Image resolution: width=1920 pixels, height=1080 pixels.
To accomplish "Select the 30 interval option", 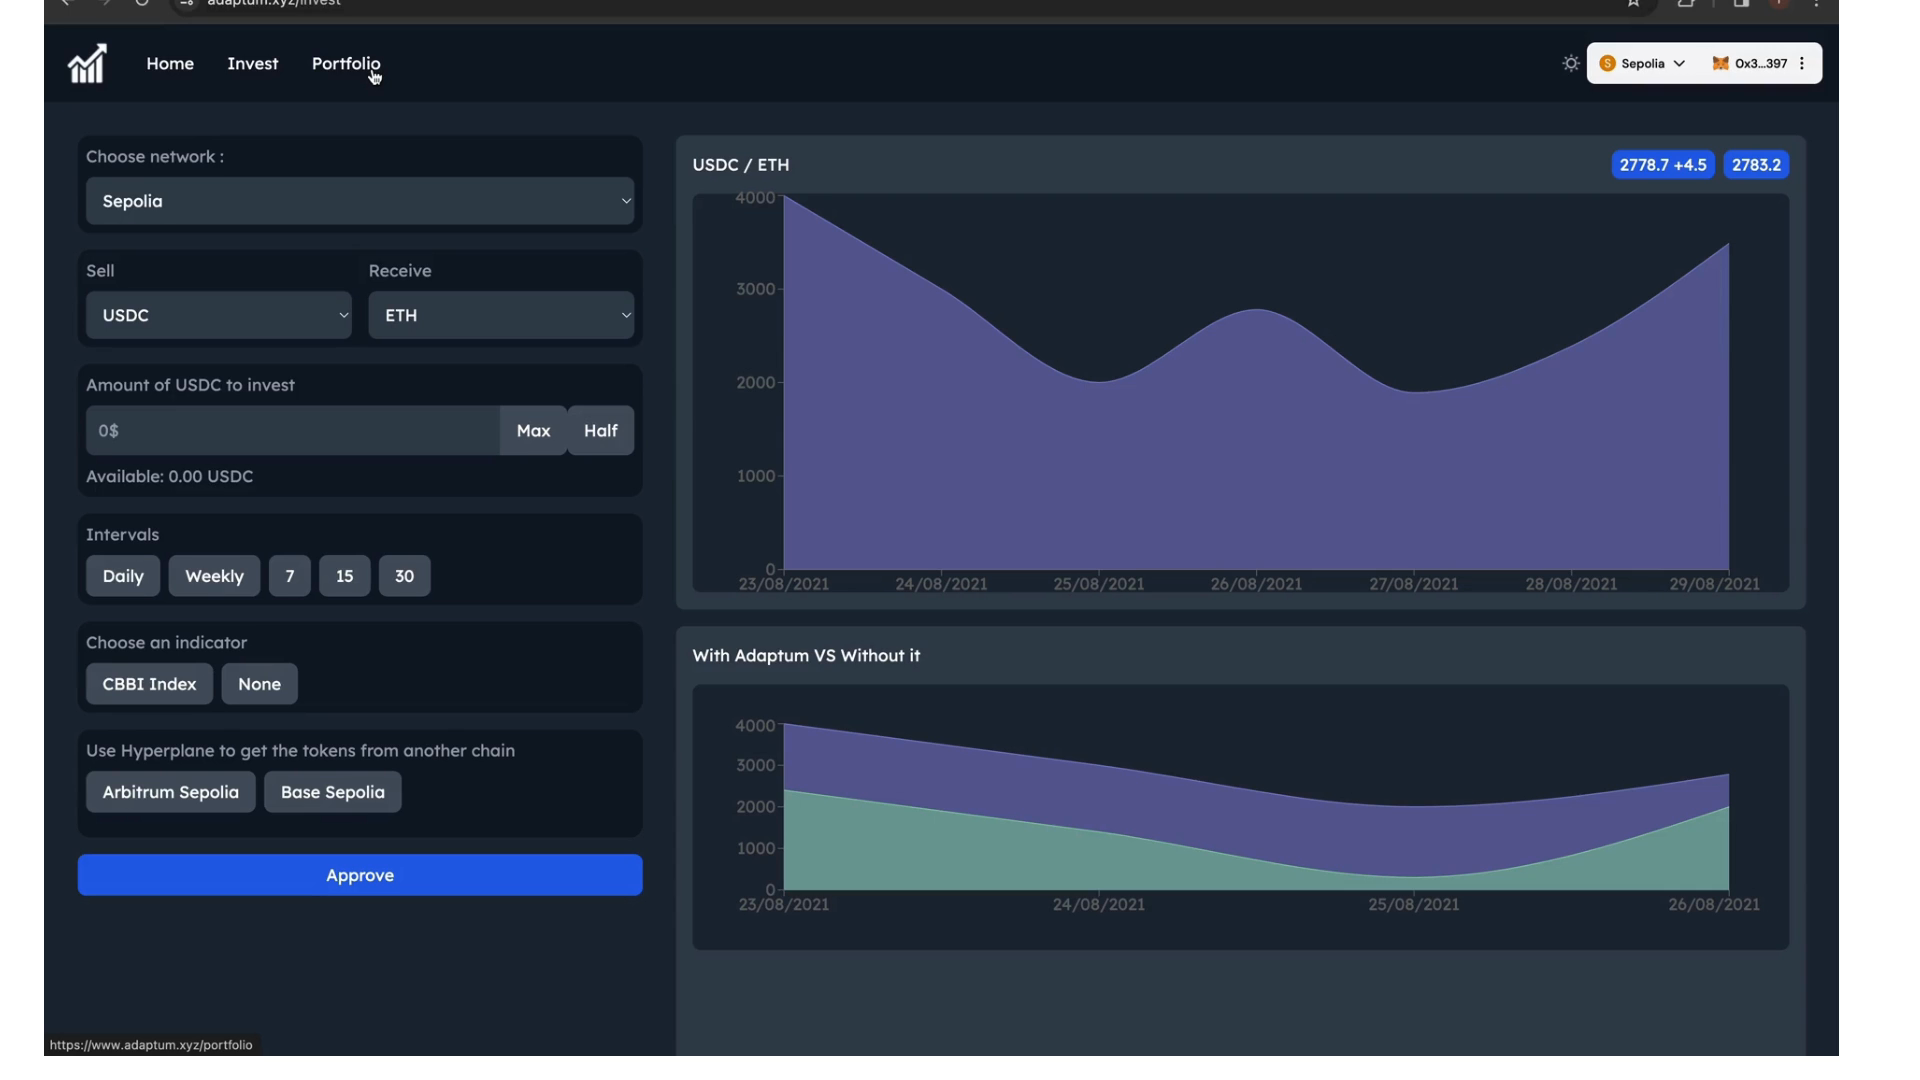I will click(404, 576).
